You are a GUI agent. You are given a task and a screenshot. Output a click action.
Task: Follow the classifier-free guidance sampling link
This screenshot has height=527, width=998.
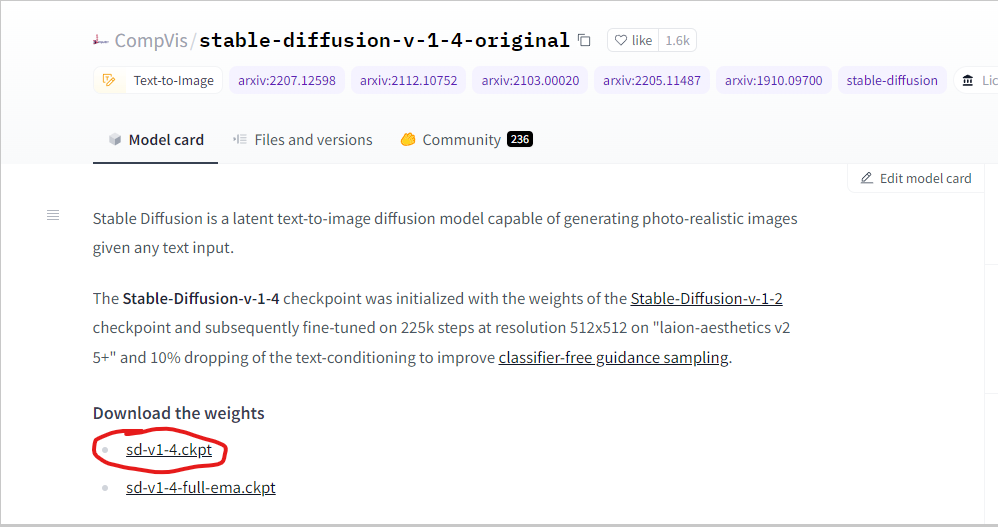[613, 358]
